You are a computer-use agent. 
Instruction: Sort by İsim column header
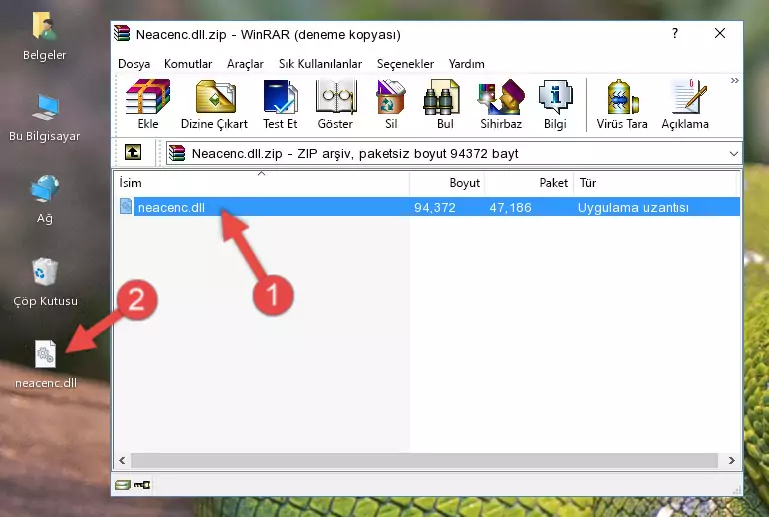point(262,183)
